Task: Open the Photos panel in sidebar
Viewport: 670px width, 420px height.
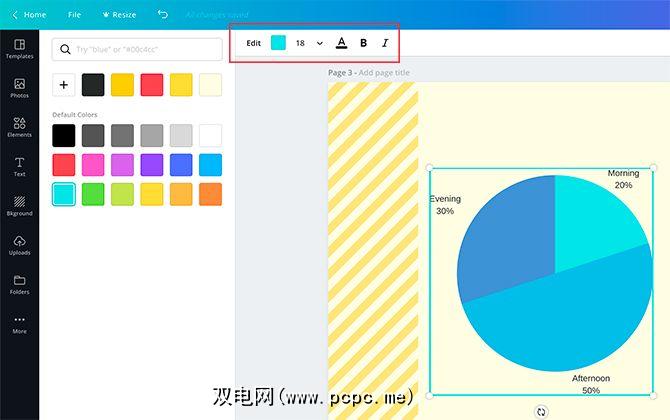Action: pos(19,88)
